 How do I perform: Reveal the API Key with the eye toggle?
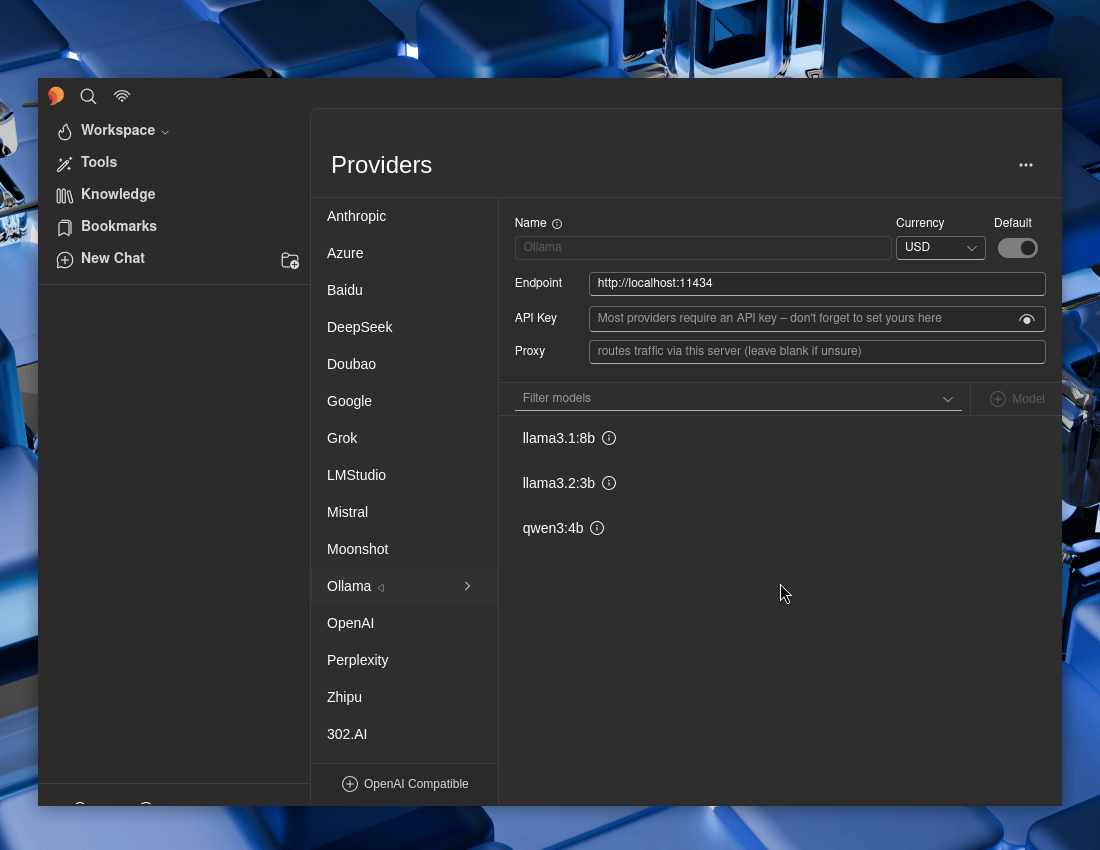(x=1027, y=319)
